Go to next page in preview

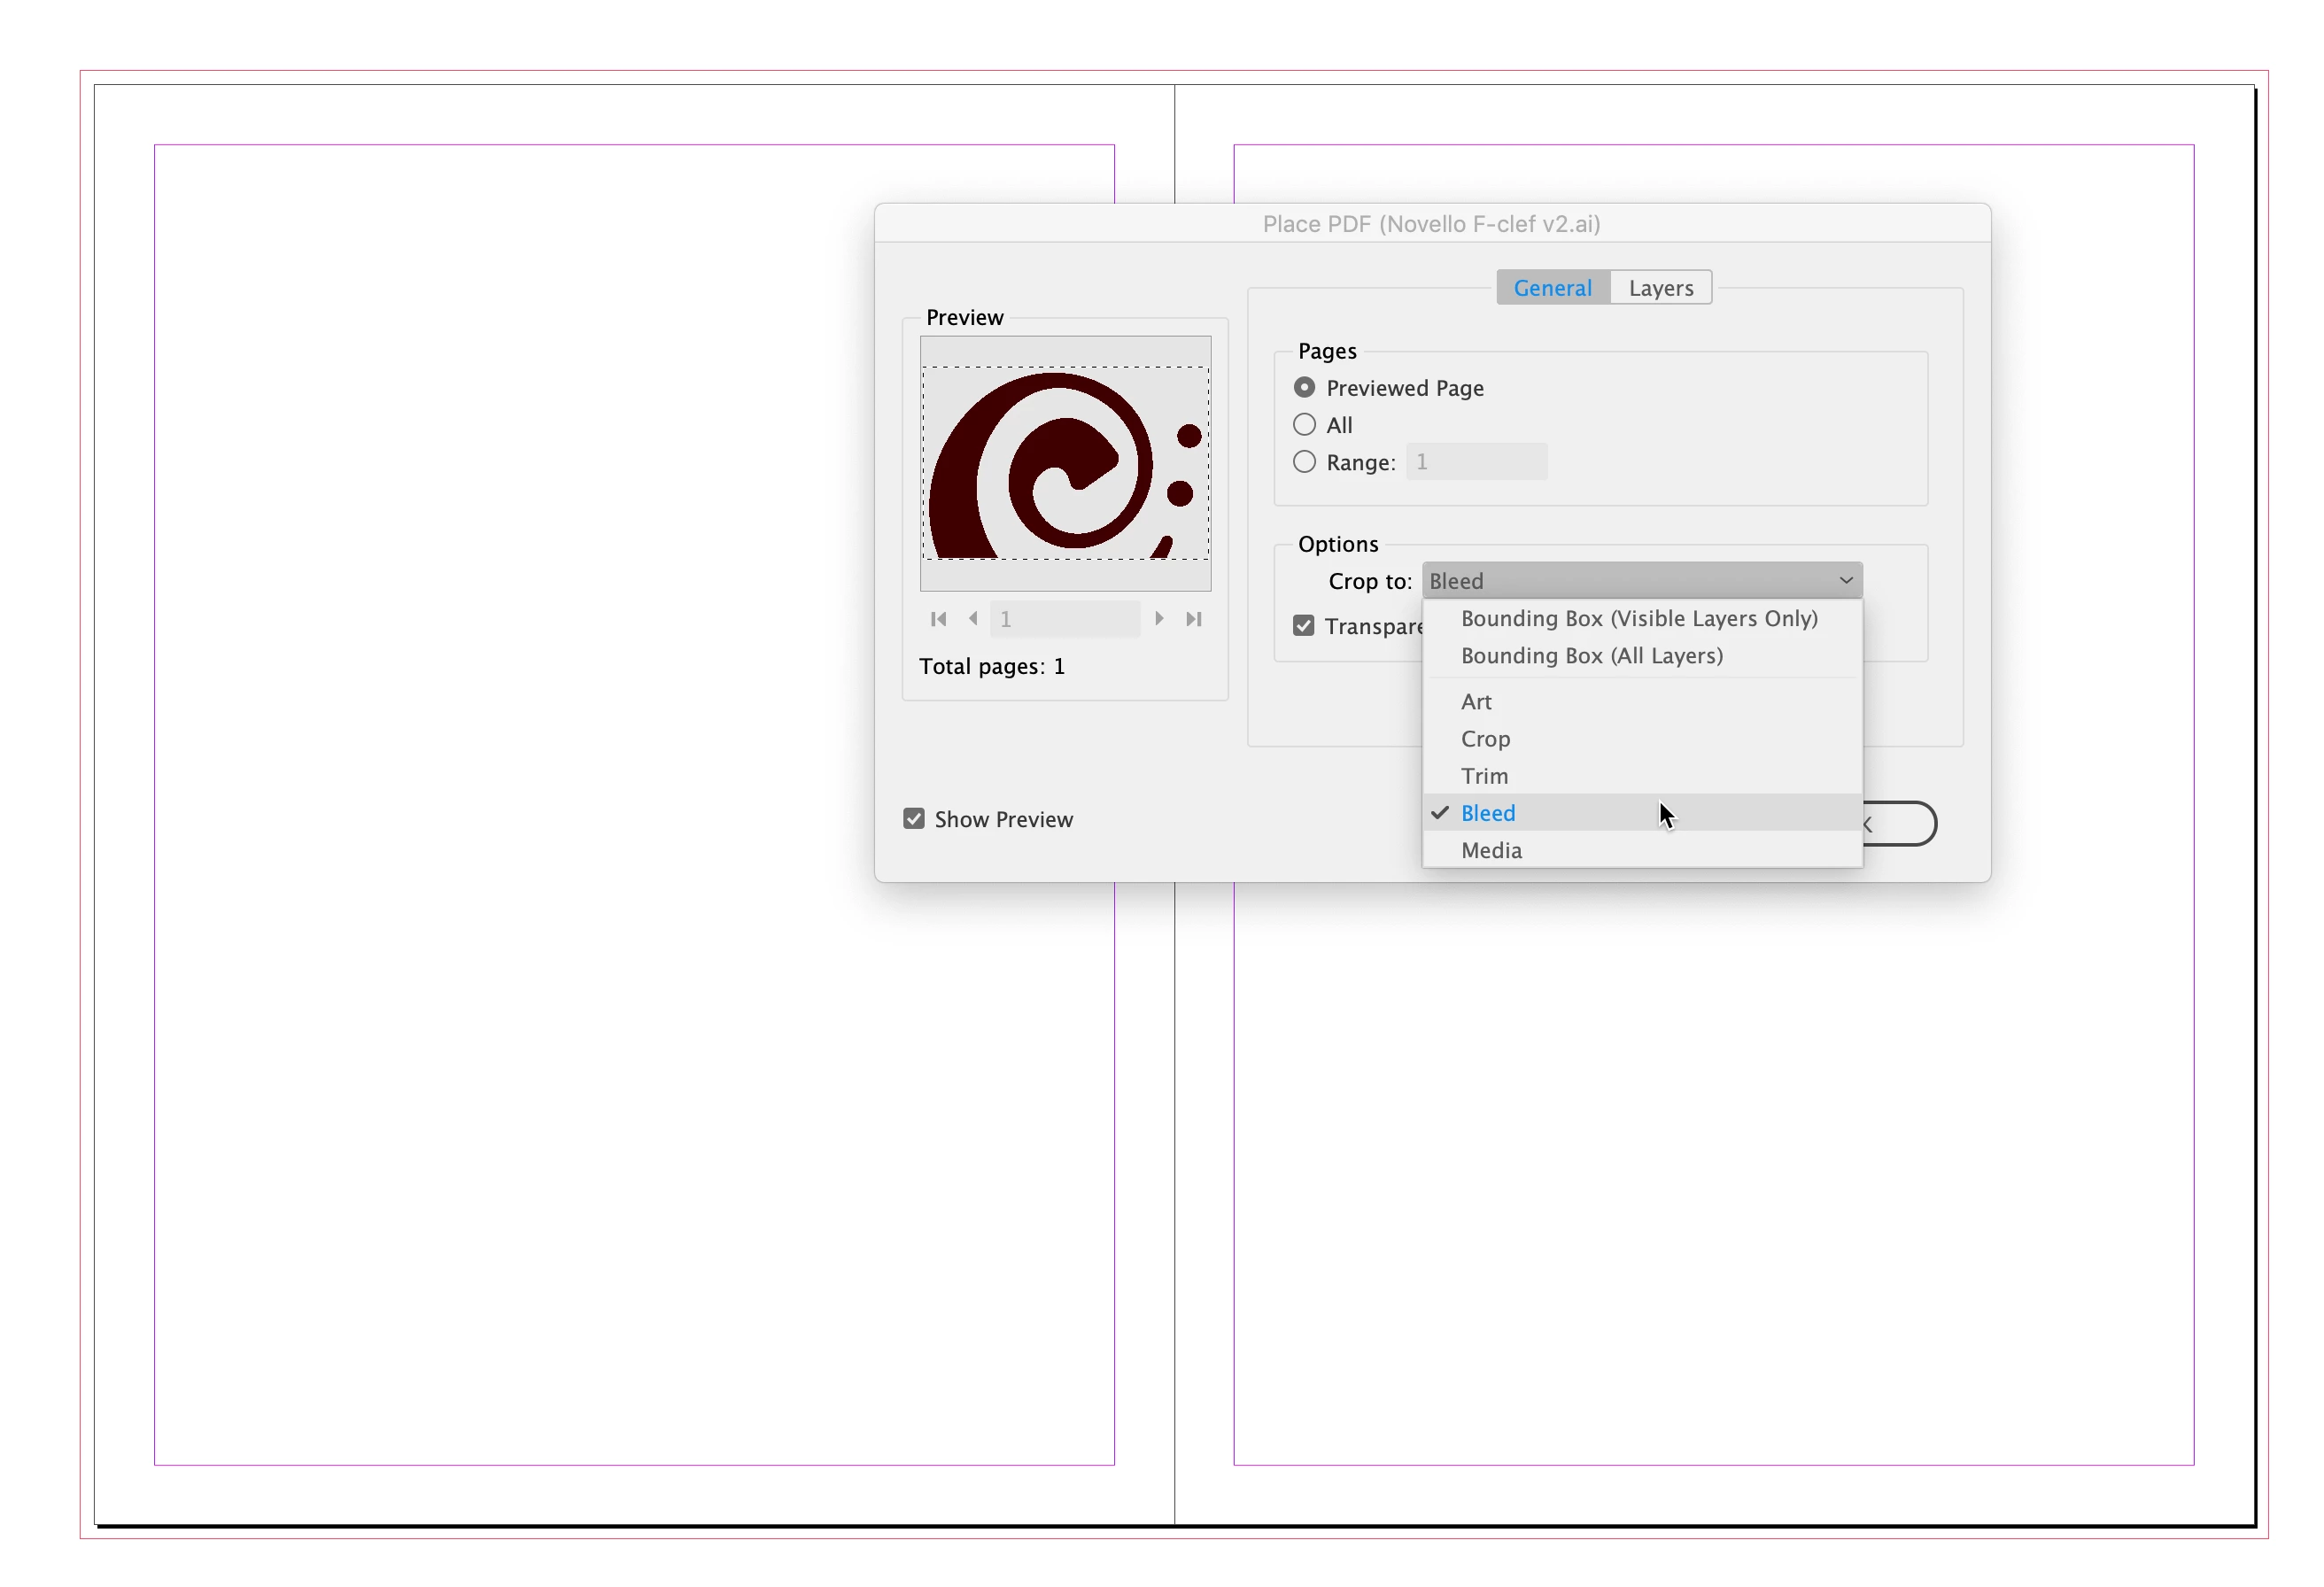pyautogui.click(x=1159, y=619)
